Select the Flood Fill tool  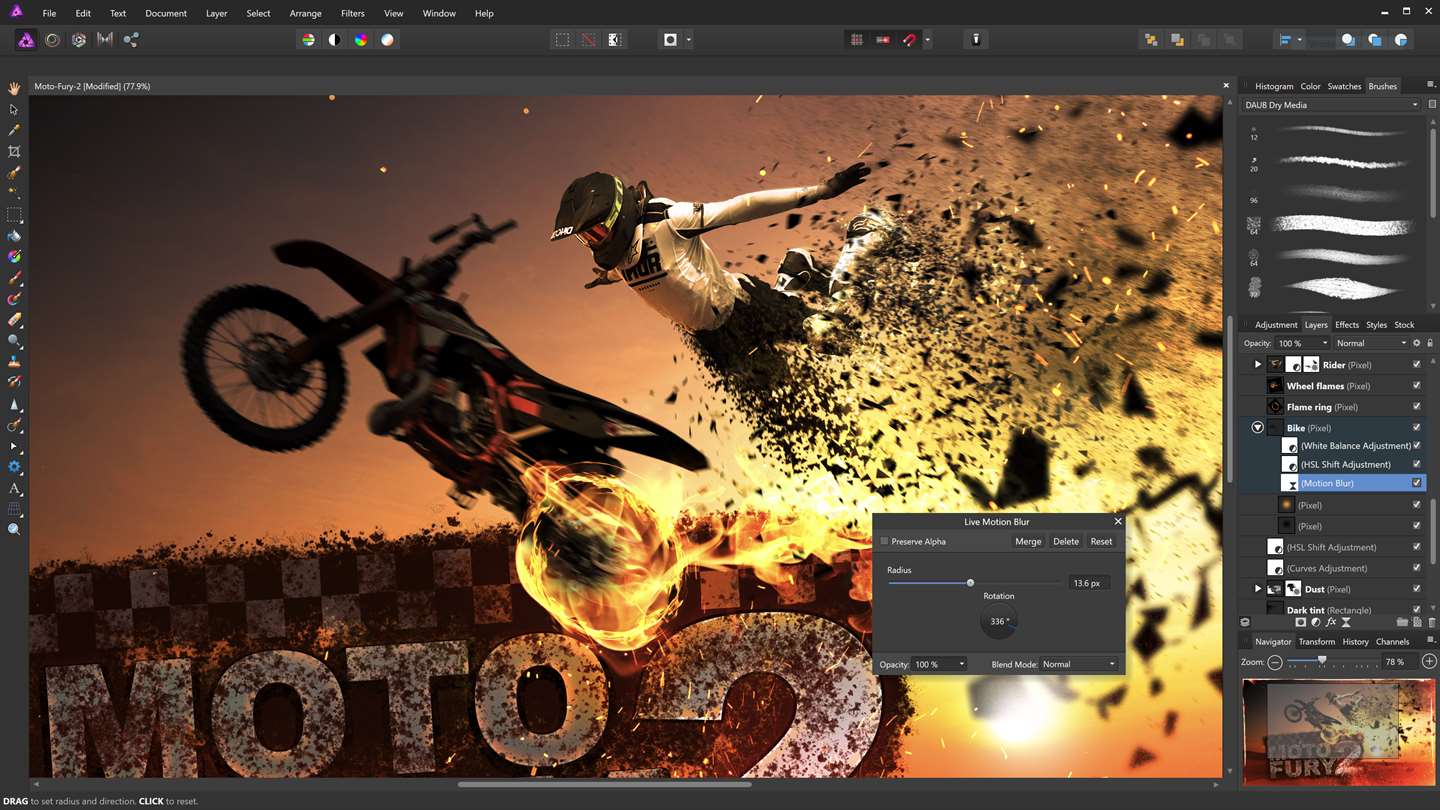coord(14,236)
